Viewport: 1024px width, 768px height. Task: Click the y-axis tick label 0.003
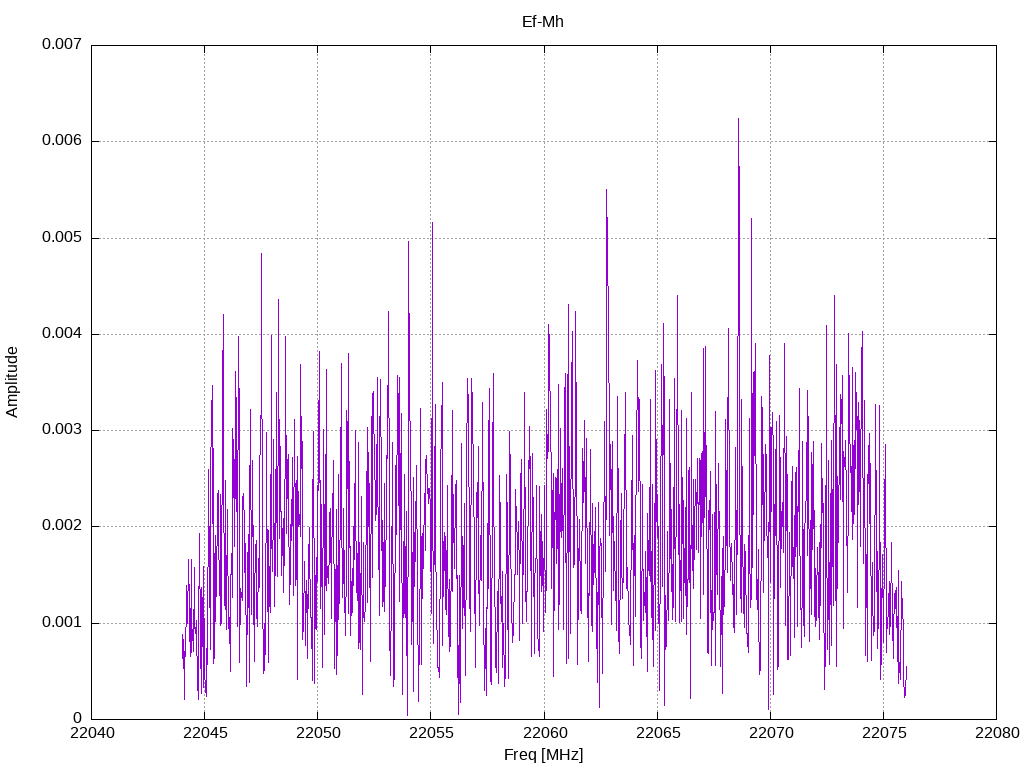pos(62,429)
